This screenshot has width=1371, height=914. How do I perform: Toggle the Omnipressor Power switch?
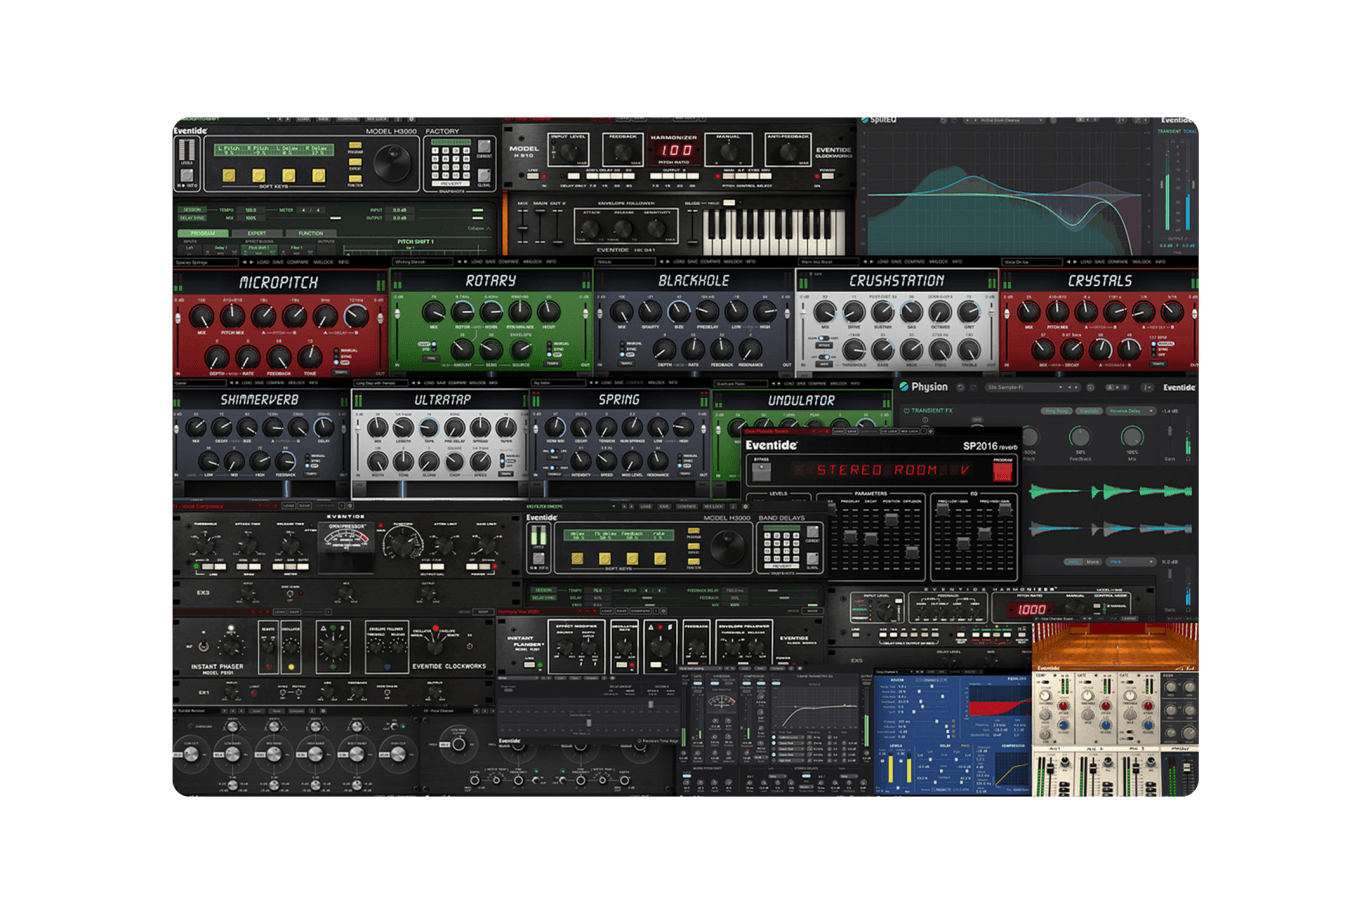pyautogui.click(x=477, y=567)
